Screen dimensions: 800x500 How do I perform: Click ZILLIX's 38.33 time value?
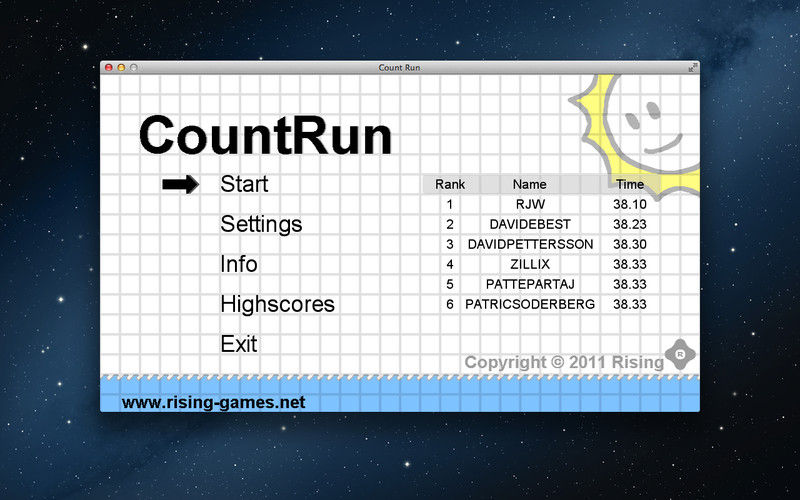click(630, 264)
